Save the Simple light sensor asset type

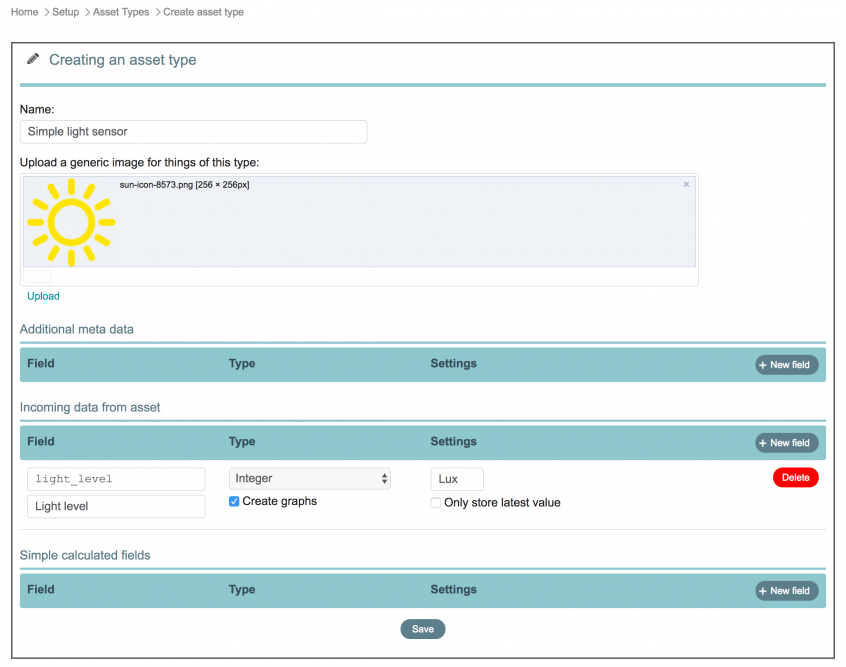pyautogui.click(x=422, y=629)
